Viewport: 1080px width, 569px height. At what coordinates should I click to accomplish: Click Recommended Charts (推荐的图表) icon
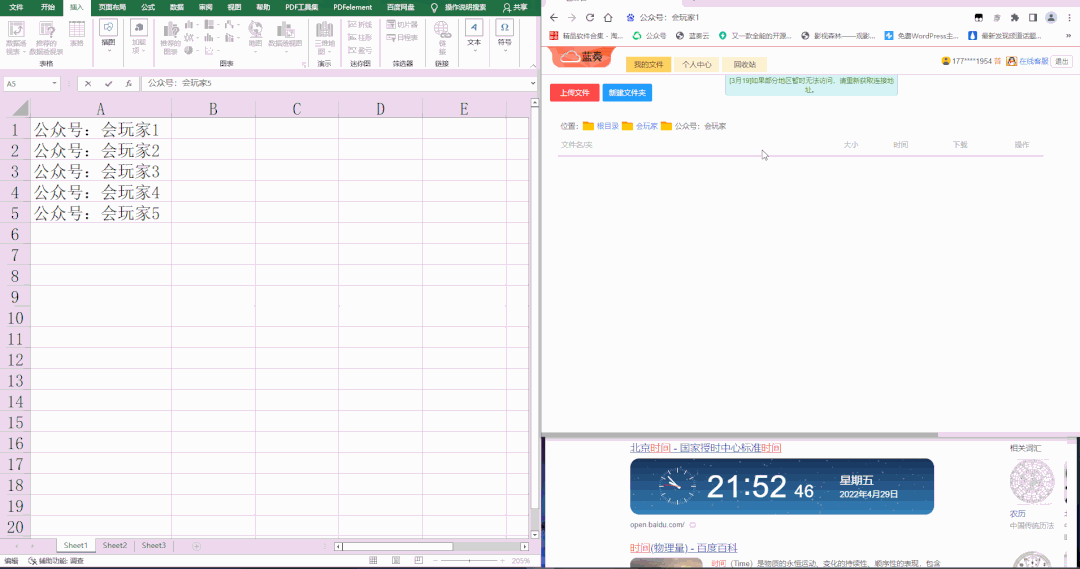point(170,38)
